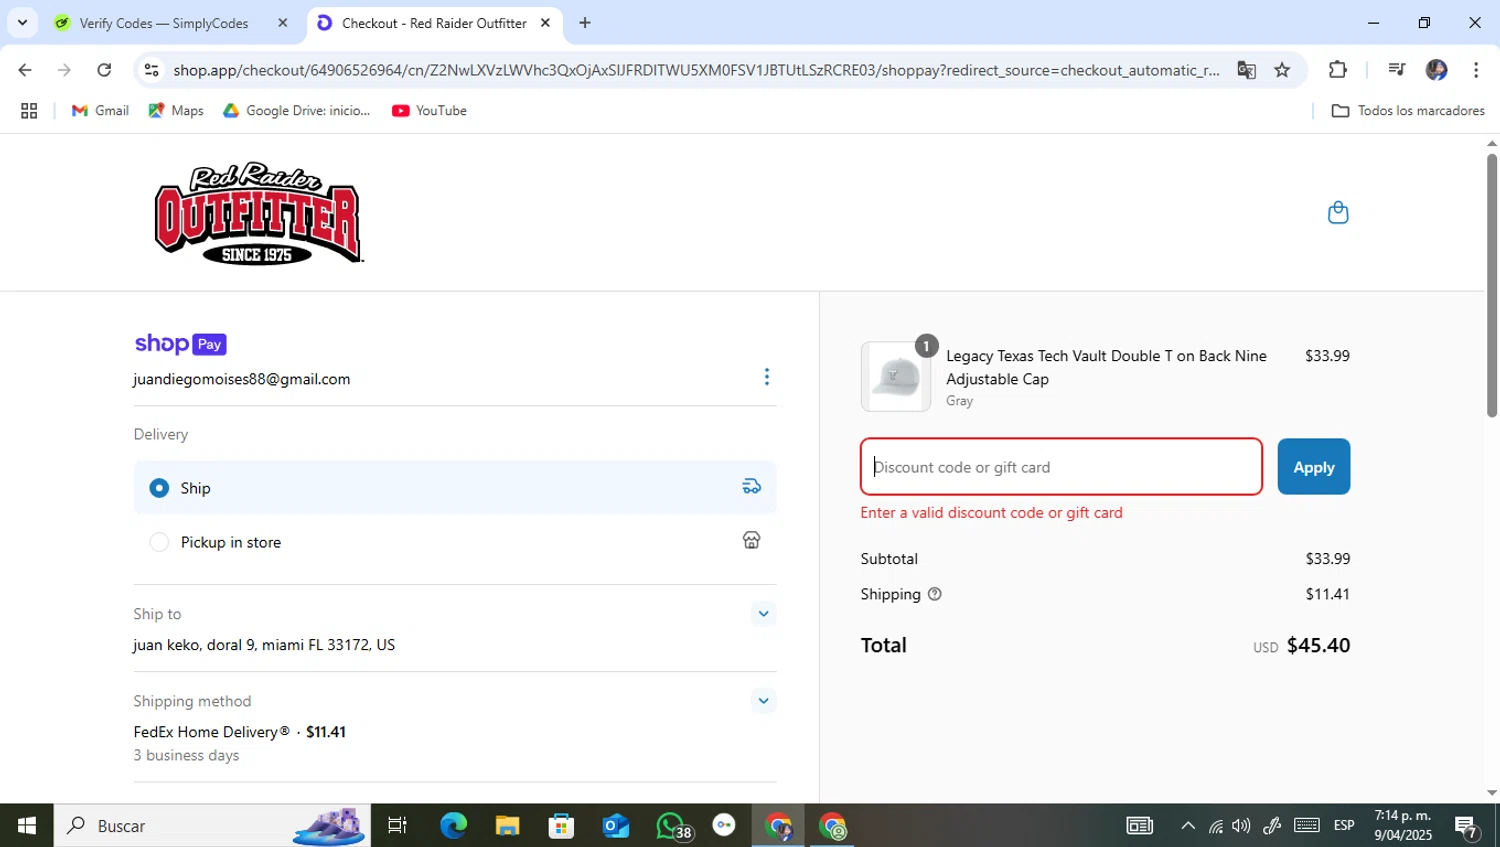Expand the Shipping method section
1500x847 pixels.
point(763,701)
